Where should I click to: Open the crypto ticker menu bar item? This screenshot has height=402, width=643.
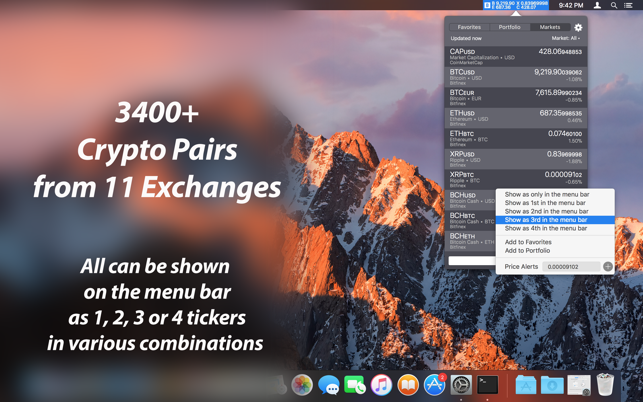pos(516,5)
